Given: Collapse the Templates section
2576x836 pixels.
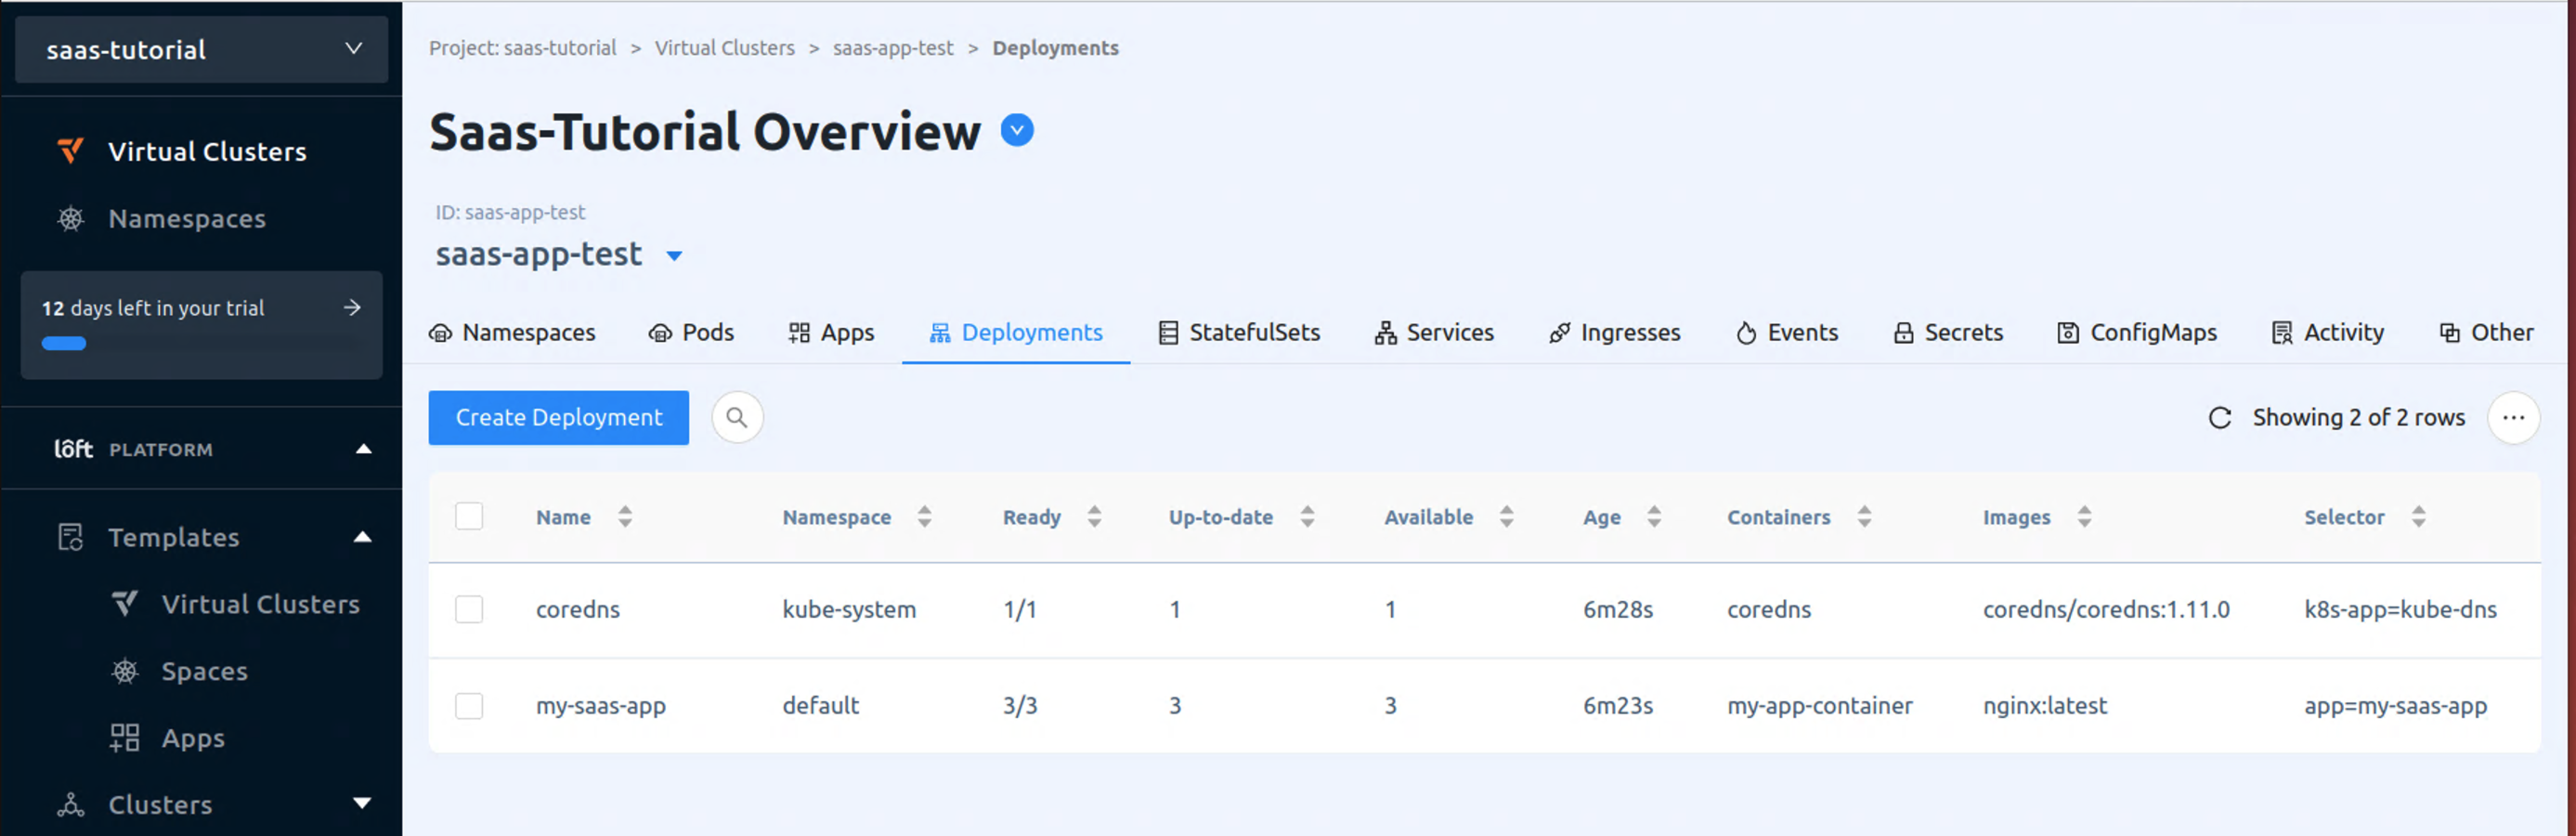Looking at the screenshot, I should [x=361, y=537].
